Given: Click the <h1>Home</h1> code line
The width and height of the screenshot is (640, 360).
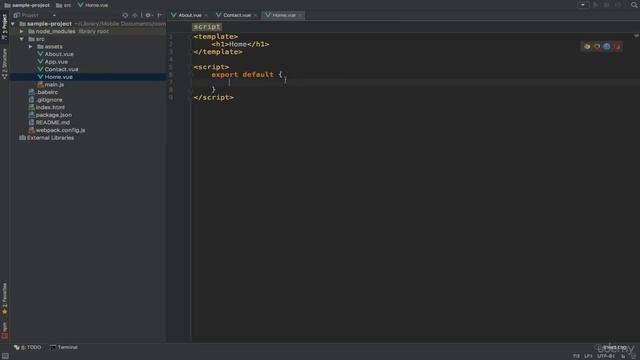Looking at the screenshot, I should click(x=240, y=44).
